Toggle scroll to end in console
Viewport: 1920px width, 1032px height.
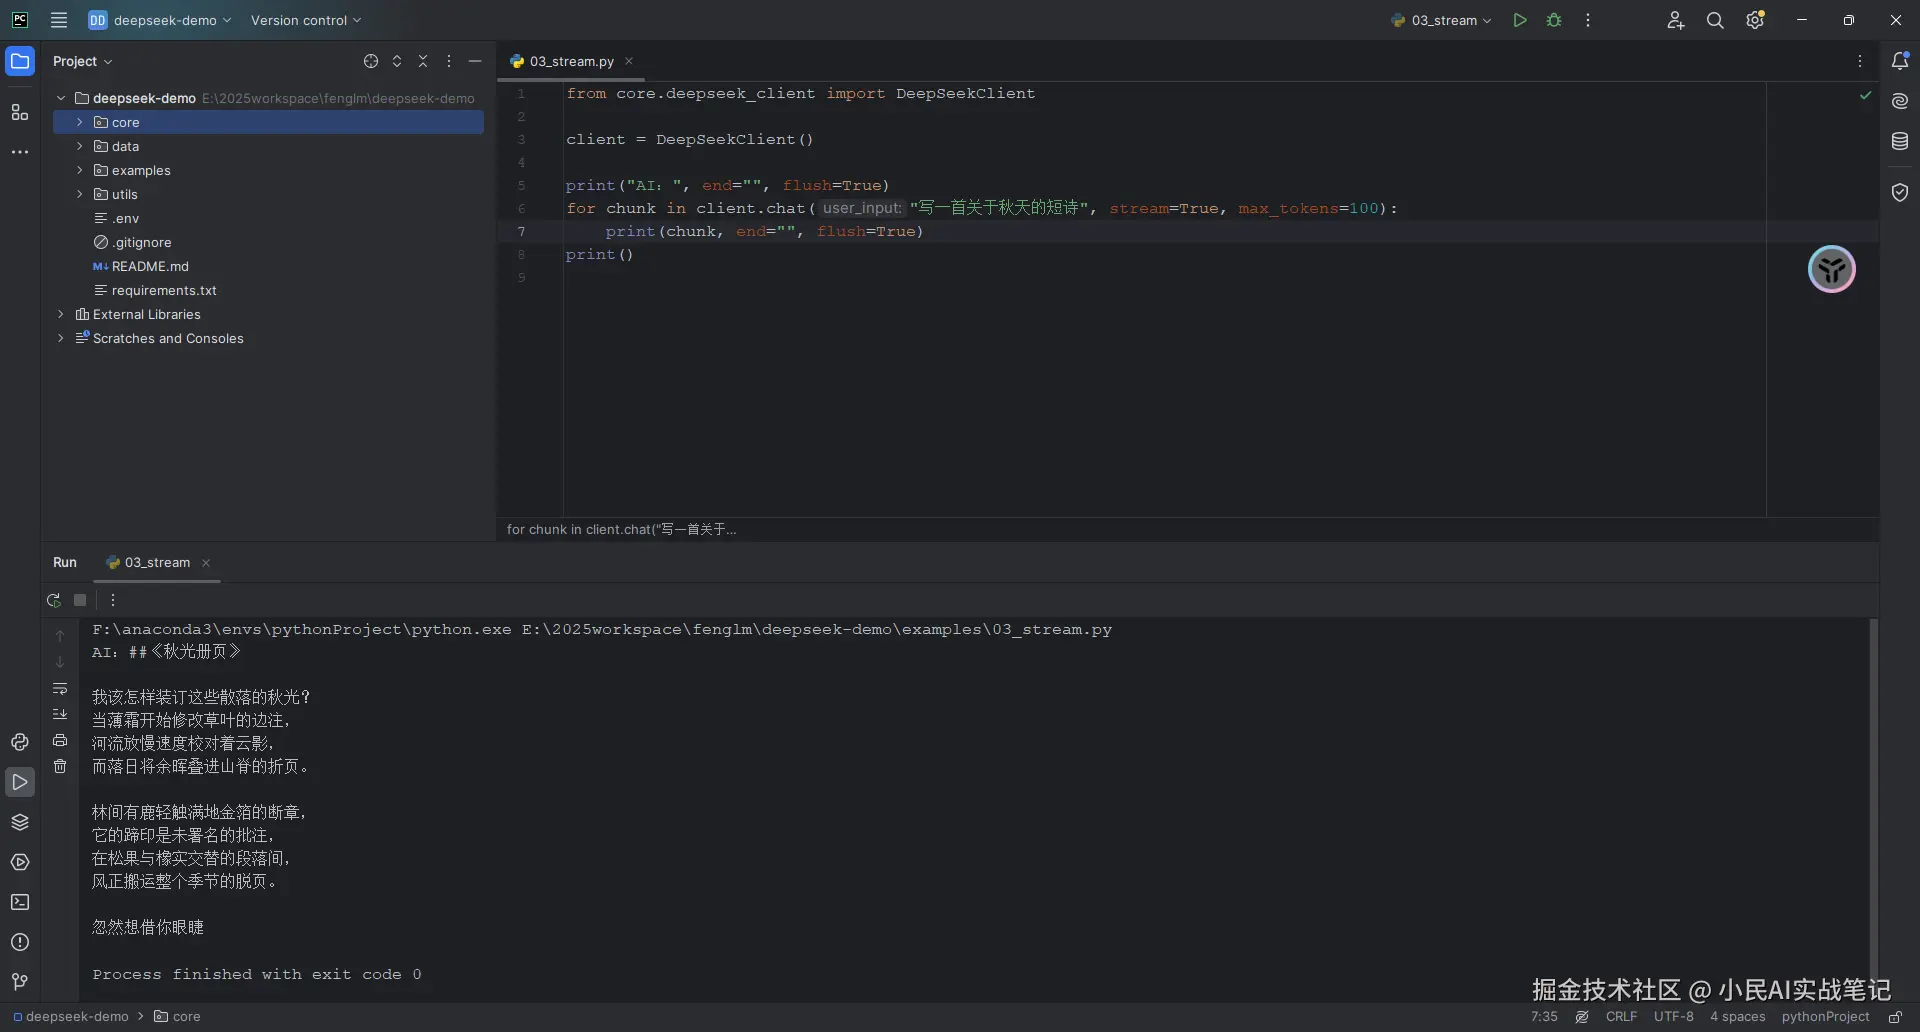[60, 714]
